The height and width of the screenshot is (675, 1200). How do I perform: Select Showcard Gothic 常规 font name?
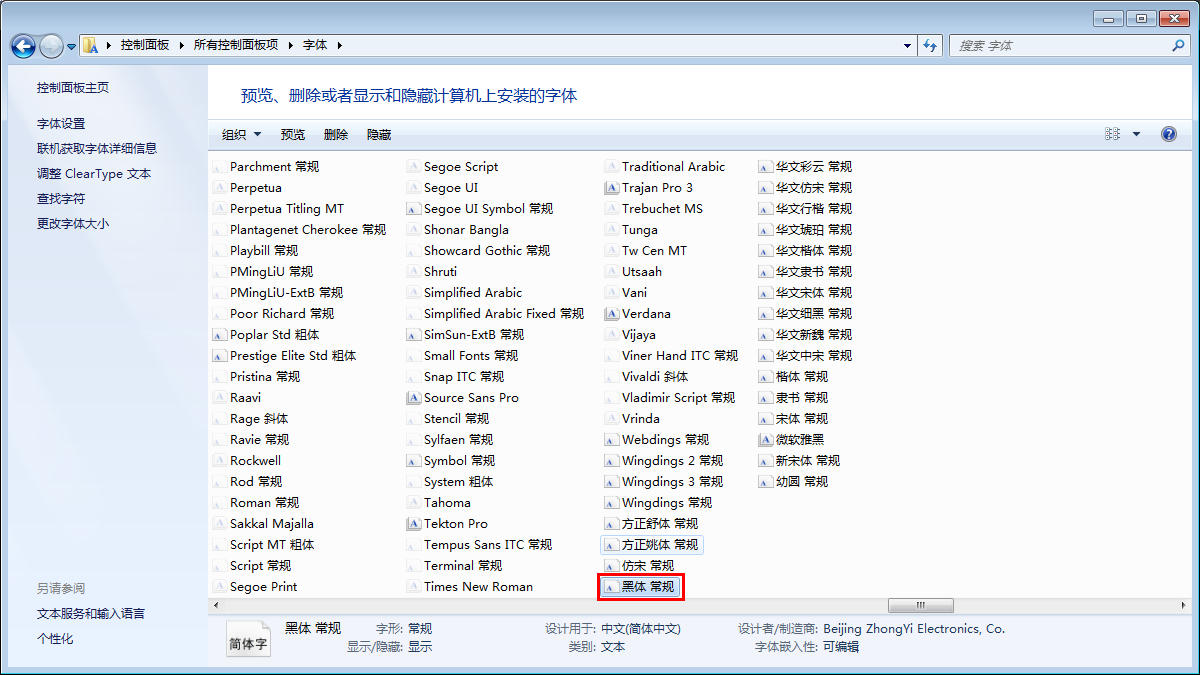[487, 251]
